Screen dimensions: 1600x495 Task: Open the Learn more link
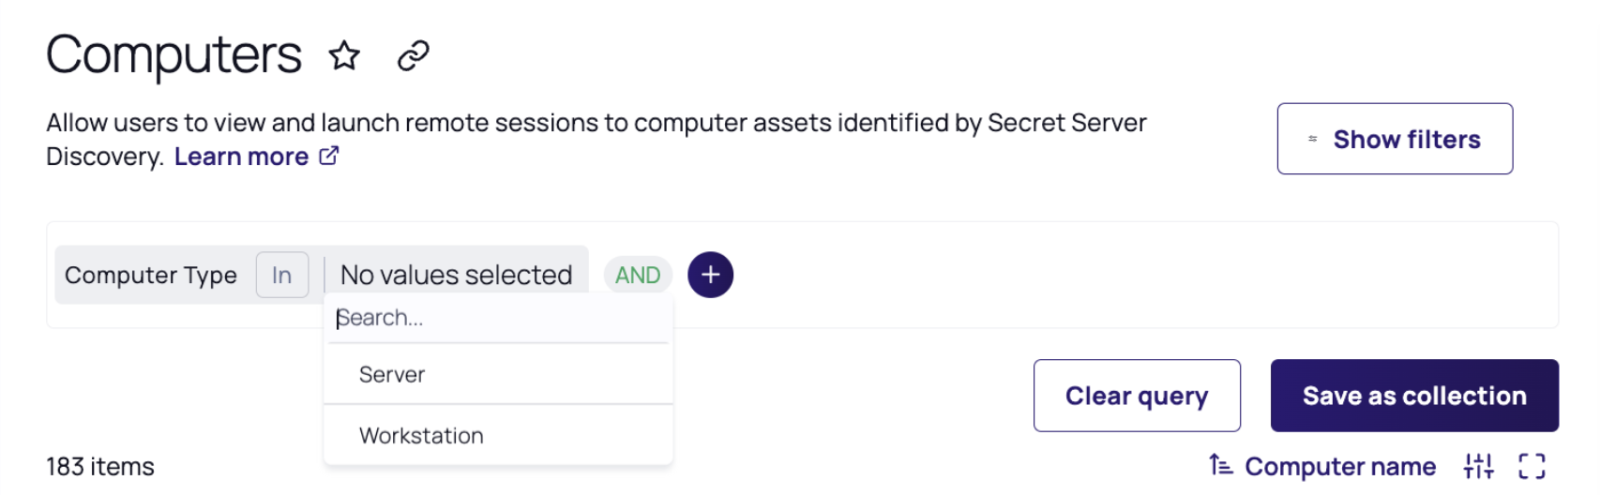pos(241,157)
